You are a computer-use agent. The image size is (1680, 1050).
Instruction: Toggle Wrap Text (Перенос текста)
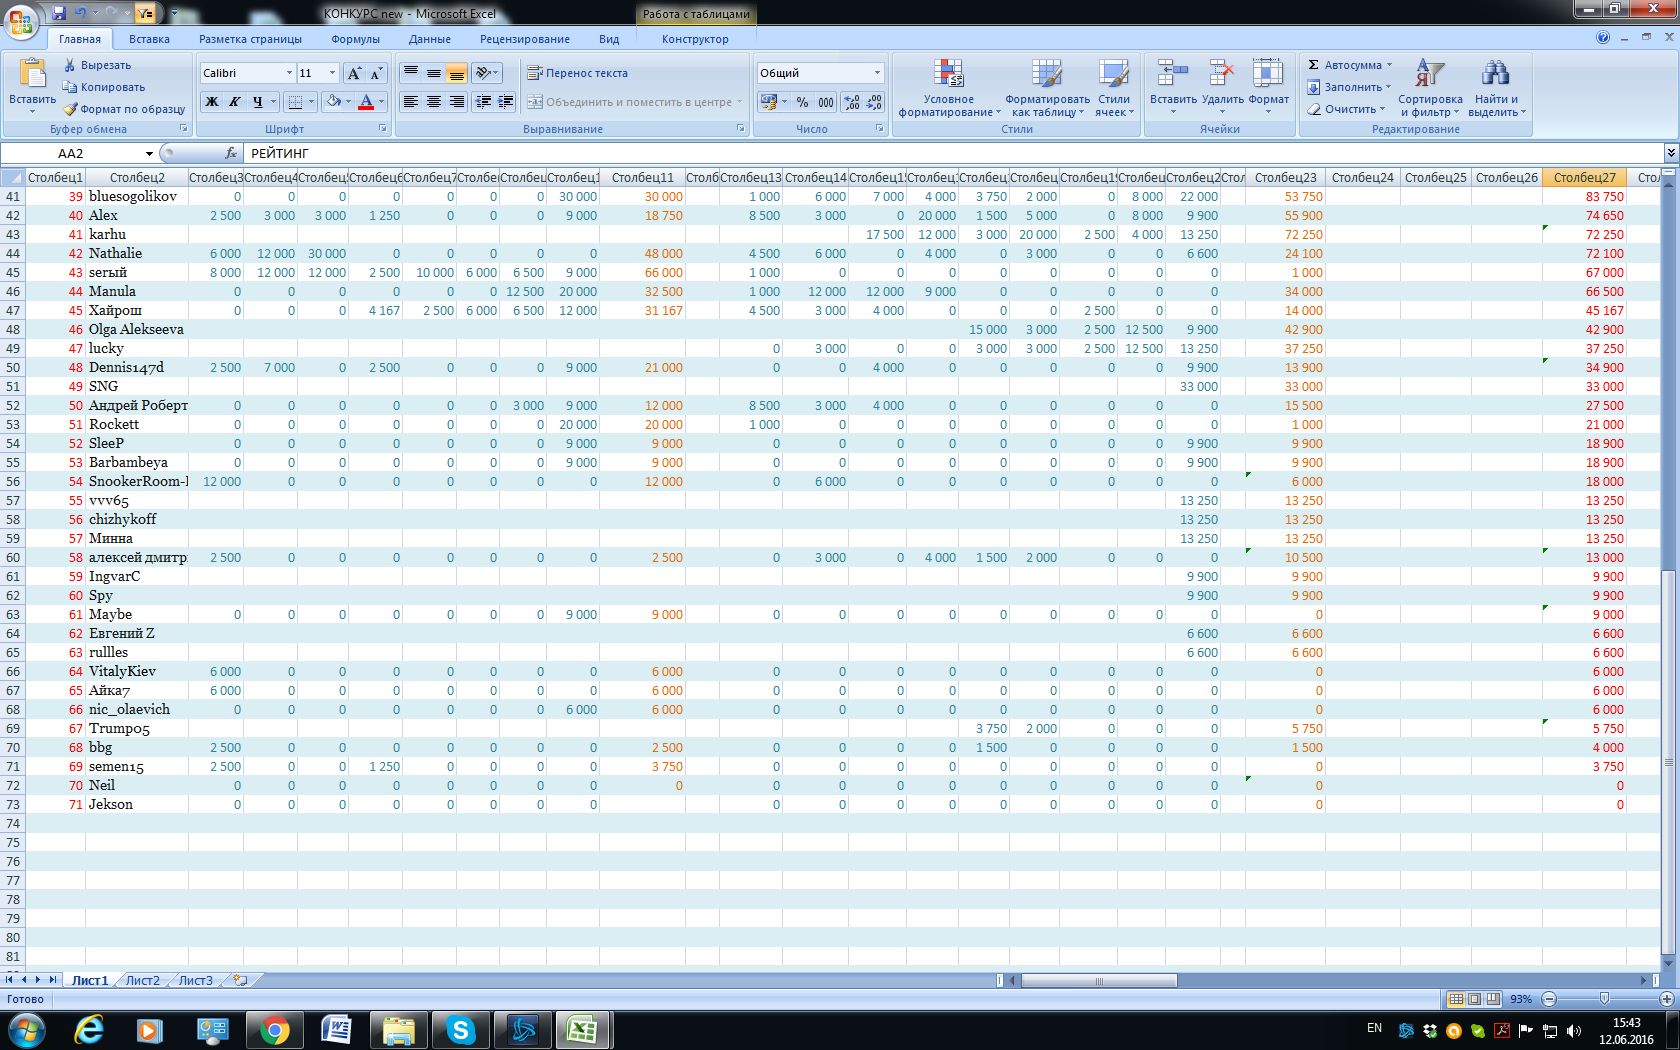tap(577, 73)
